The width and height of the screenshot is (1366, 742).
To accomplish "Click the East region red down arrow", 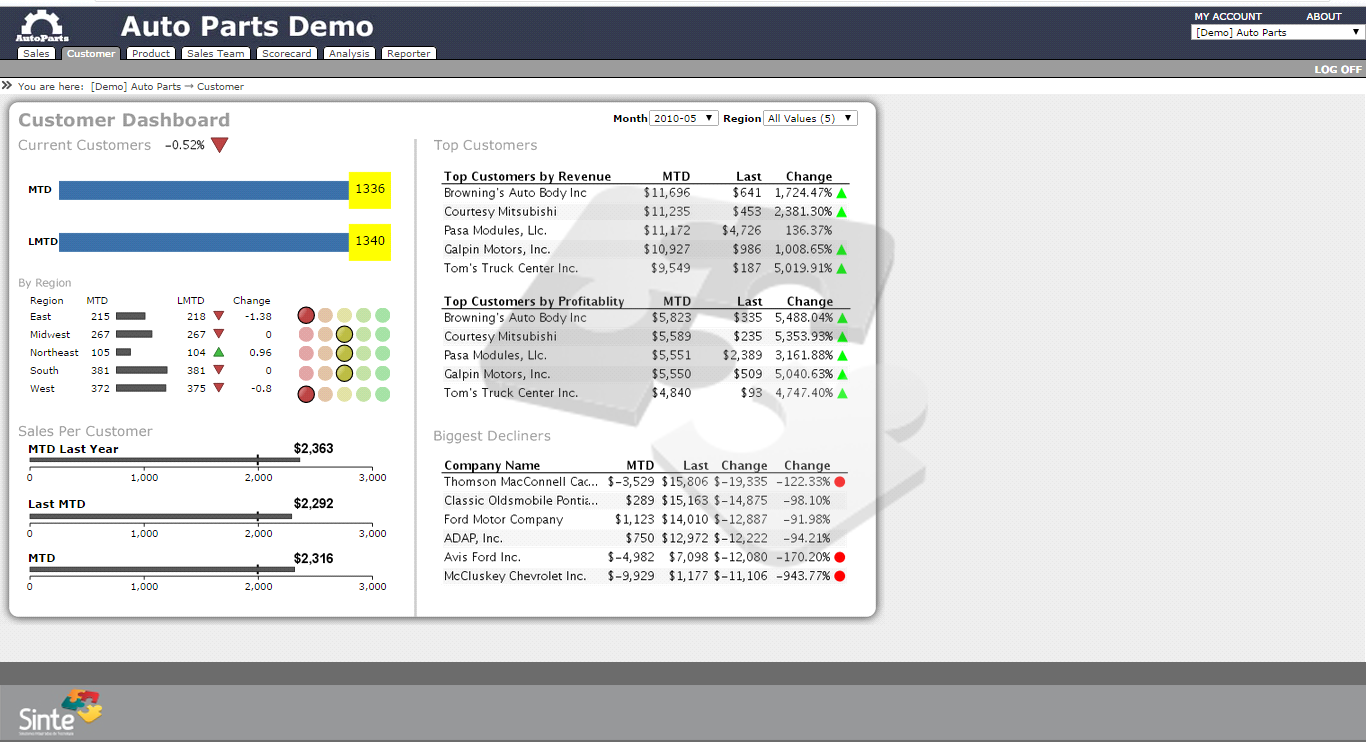I will [219, 316].
